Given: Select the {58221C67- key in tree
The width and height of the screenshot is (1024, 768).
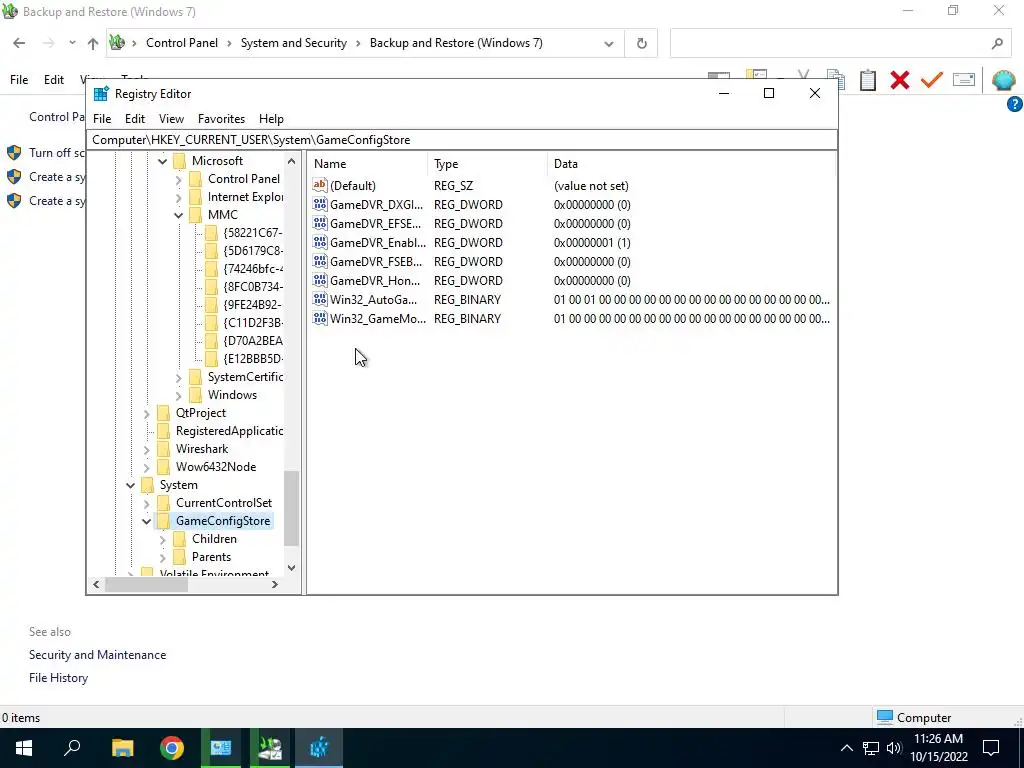Looking at the screenshot, I should [x=252, y=232].
